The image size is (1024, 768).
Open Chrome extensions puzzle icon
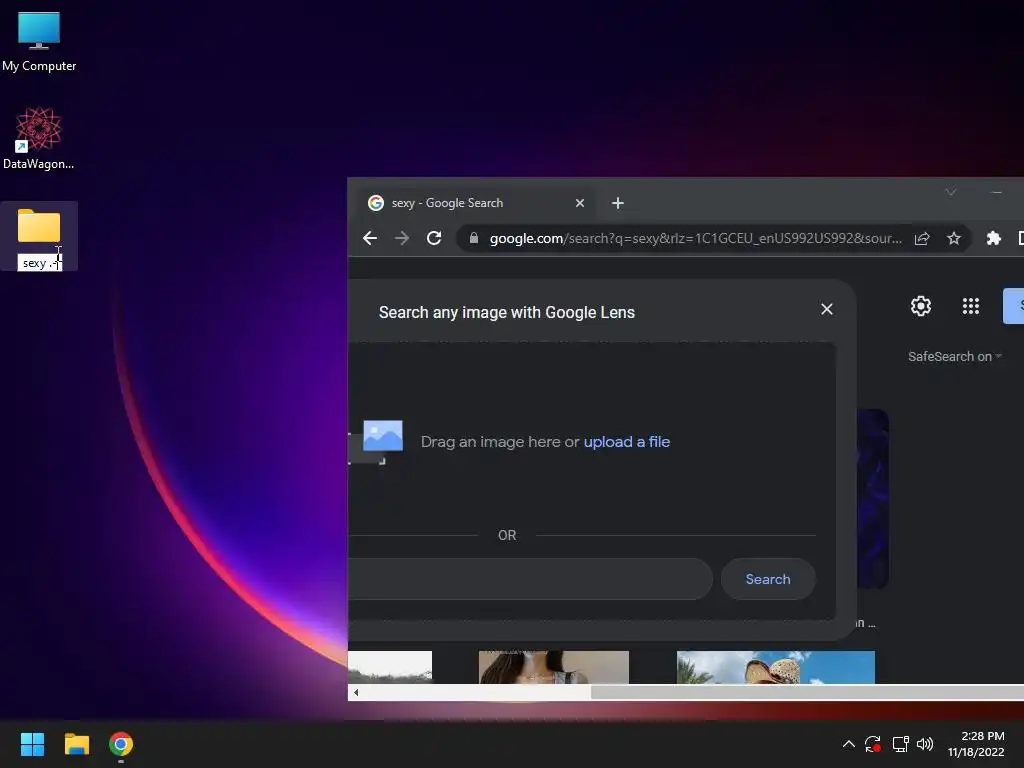pos(993,238)
